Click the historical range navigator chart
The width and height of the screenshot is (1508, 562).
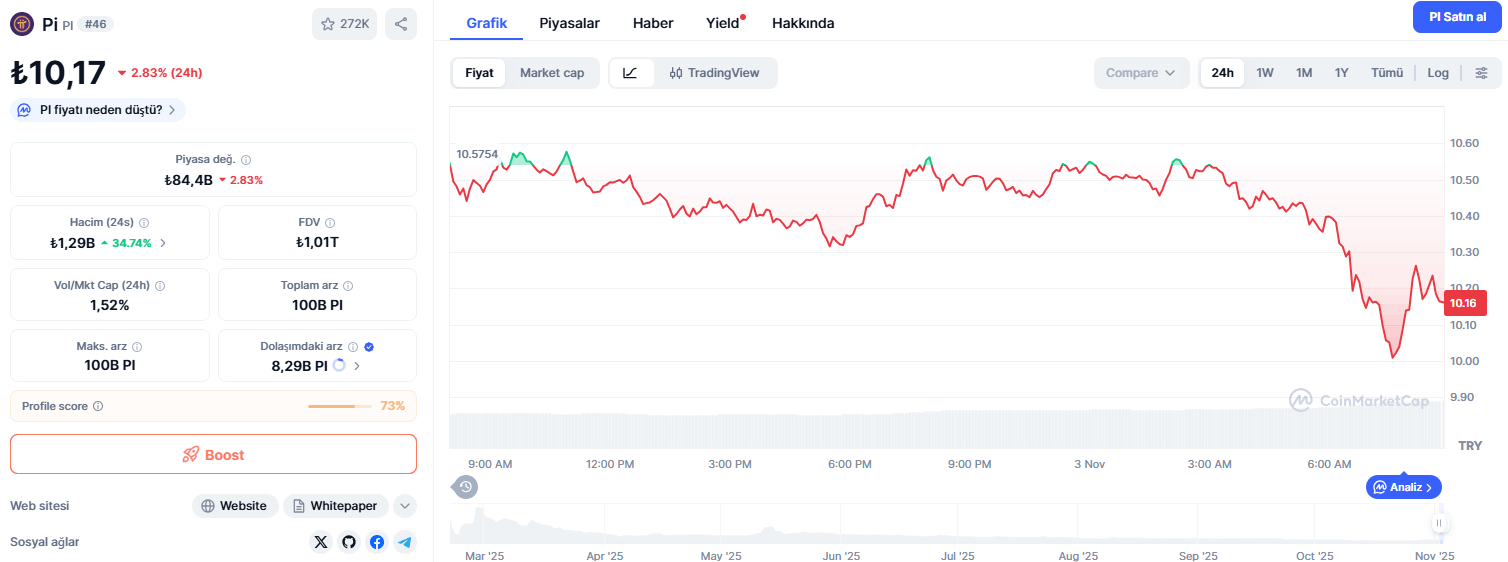click(946, 525)
